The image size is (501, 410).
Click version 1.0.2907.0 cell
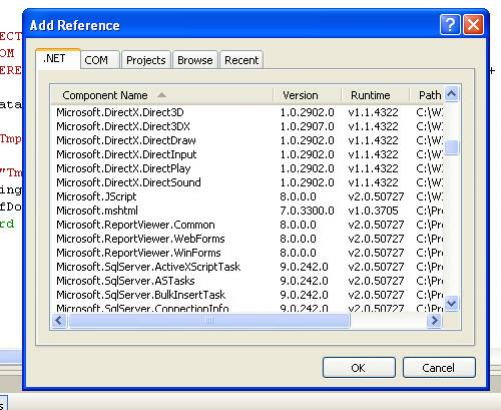coord(307,126)
